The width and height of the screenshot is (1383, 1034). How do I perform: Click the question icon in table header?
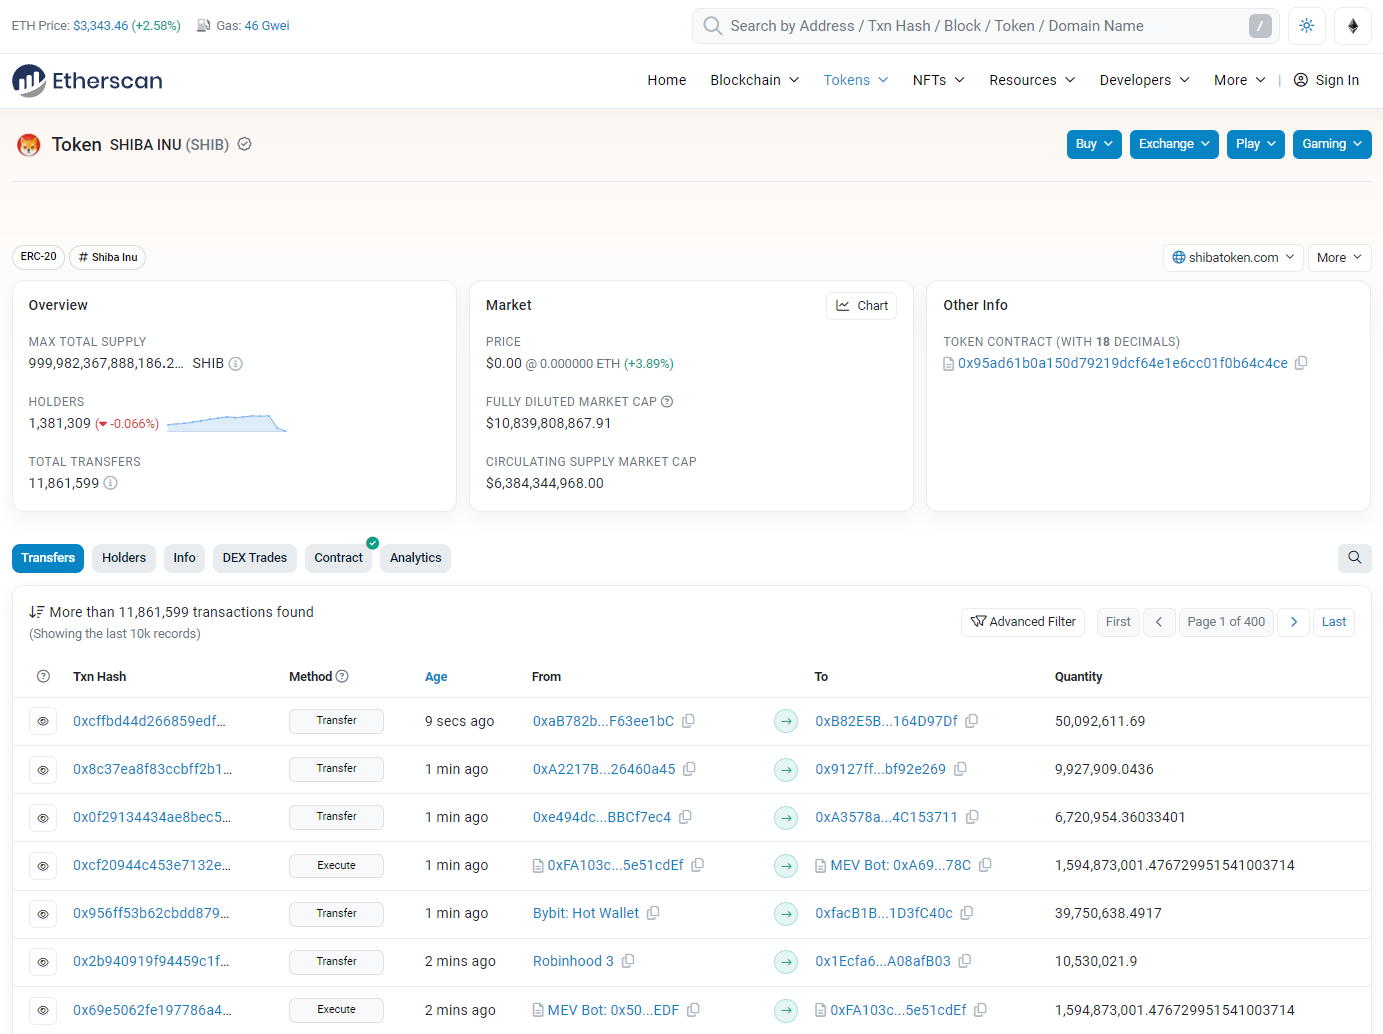pos(43,677)
